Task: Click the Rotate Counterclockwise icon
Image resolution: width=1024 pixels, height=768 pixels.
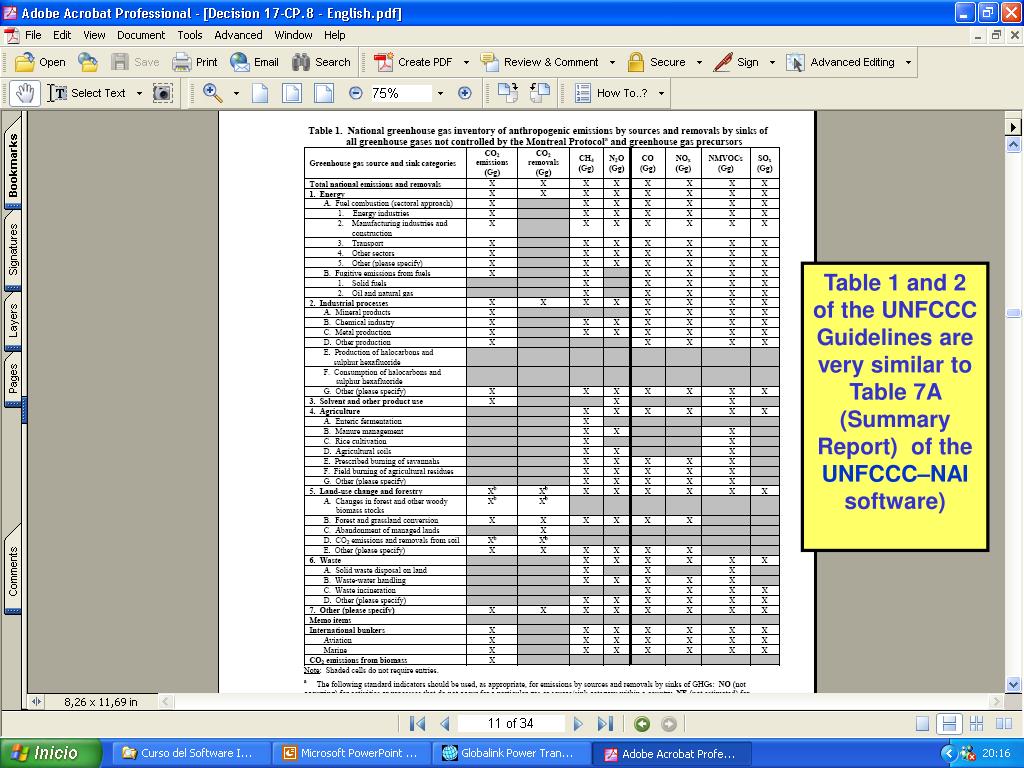Action: 539,93
